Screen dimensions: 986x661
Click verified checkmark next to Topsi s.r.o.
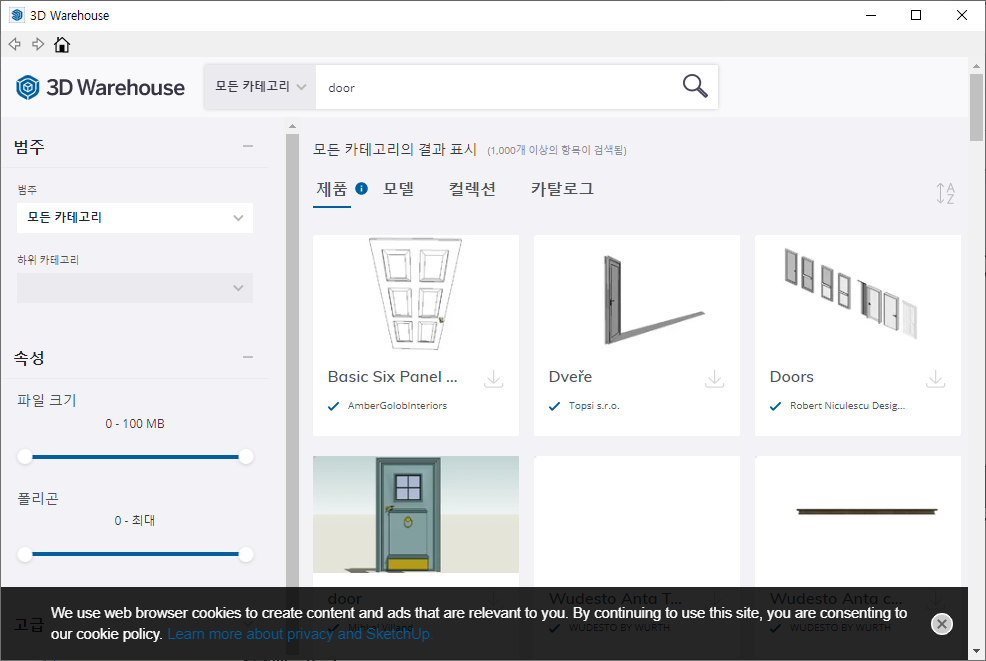[555, 406]
